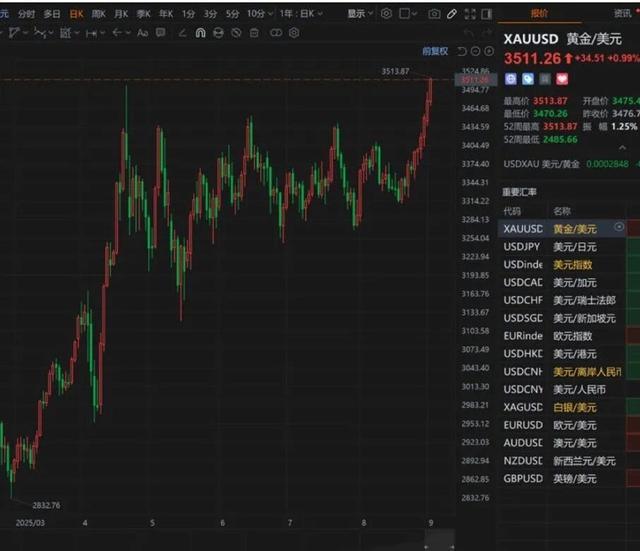This screenshot has height=551, width=640.
Task: Expand the 1年:日K range dropdown
Action: pos(301,14)
